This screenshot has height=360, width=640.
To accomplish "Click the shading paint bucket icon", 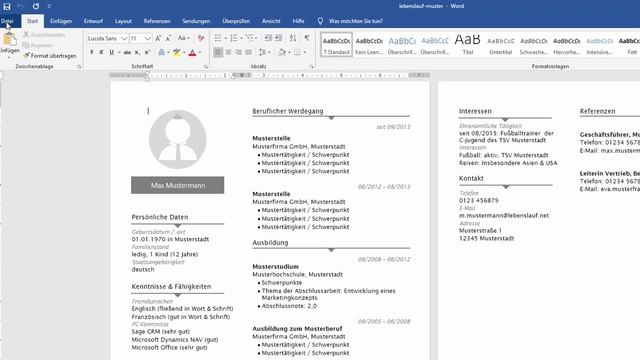I will (282, 52).
